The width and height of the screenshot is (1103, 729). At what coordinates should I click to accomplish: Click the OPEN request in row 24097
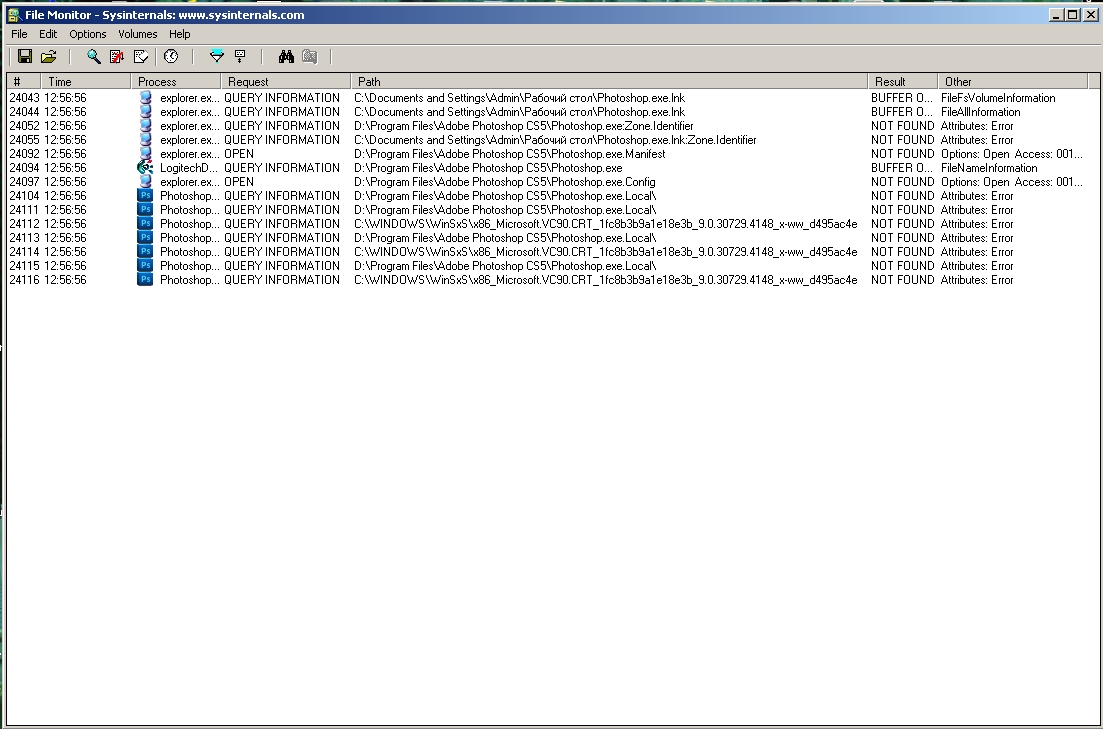point(238,182)
